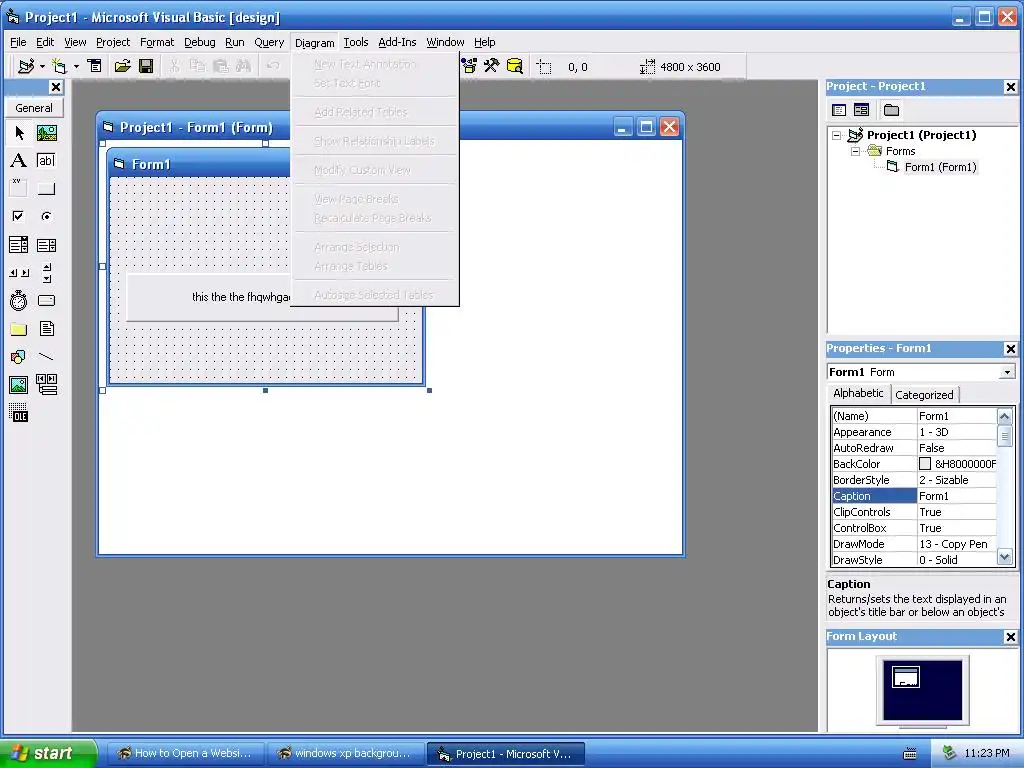Image resolution: width=1024 pixels, height=768 pixels.
Task: Collapse the Project1 (Project1) tree node
Action: (837, 135)
